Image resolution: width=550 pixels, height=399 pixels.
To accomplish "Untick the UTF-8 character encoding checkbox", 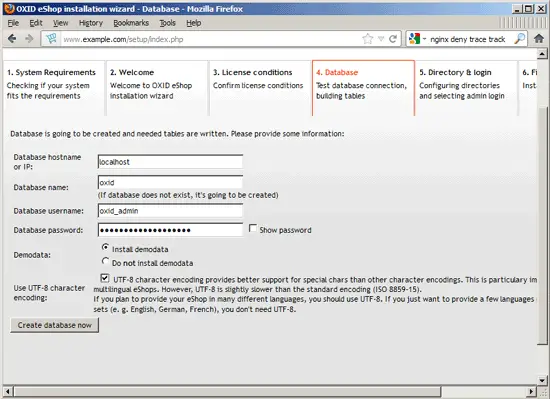I will point(105,278).
